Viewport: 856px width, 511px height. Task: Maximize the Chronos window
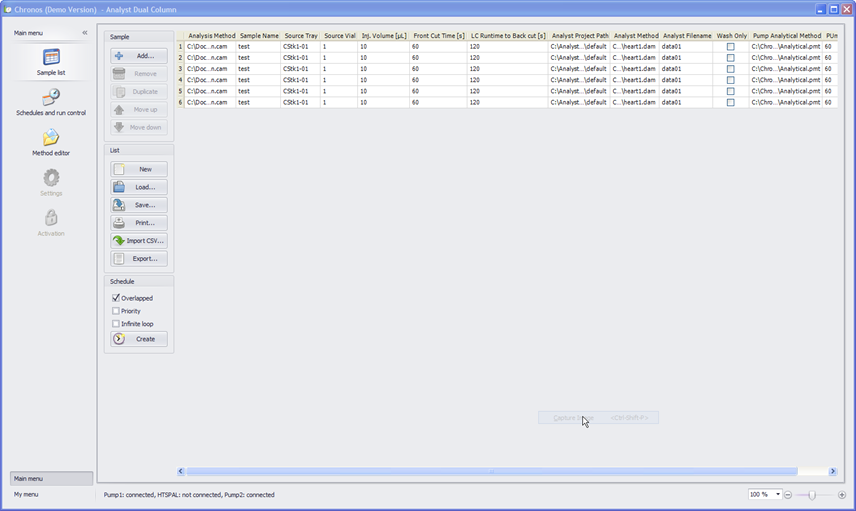(x=834, y=9)
